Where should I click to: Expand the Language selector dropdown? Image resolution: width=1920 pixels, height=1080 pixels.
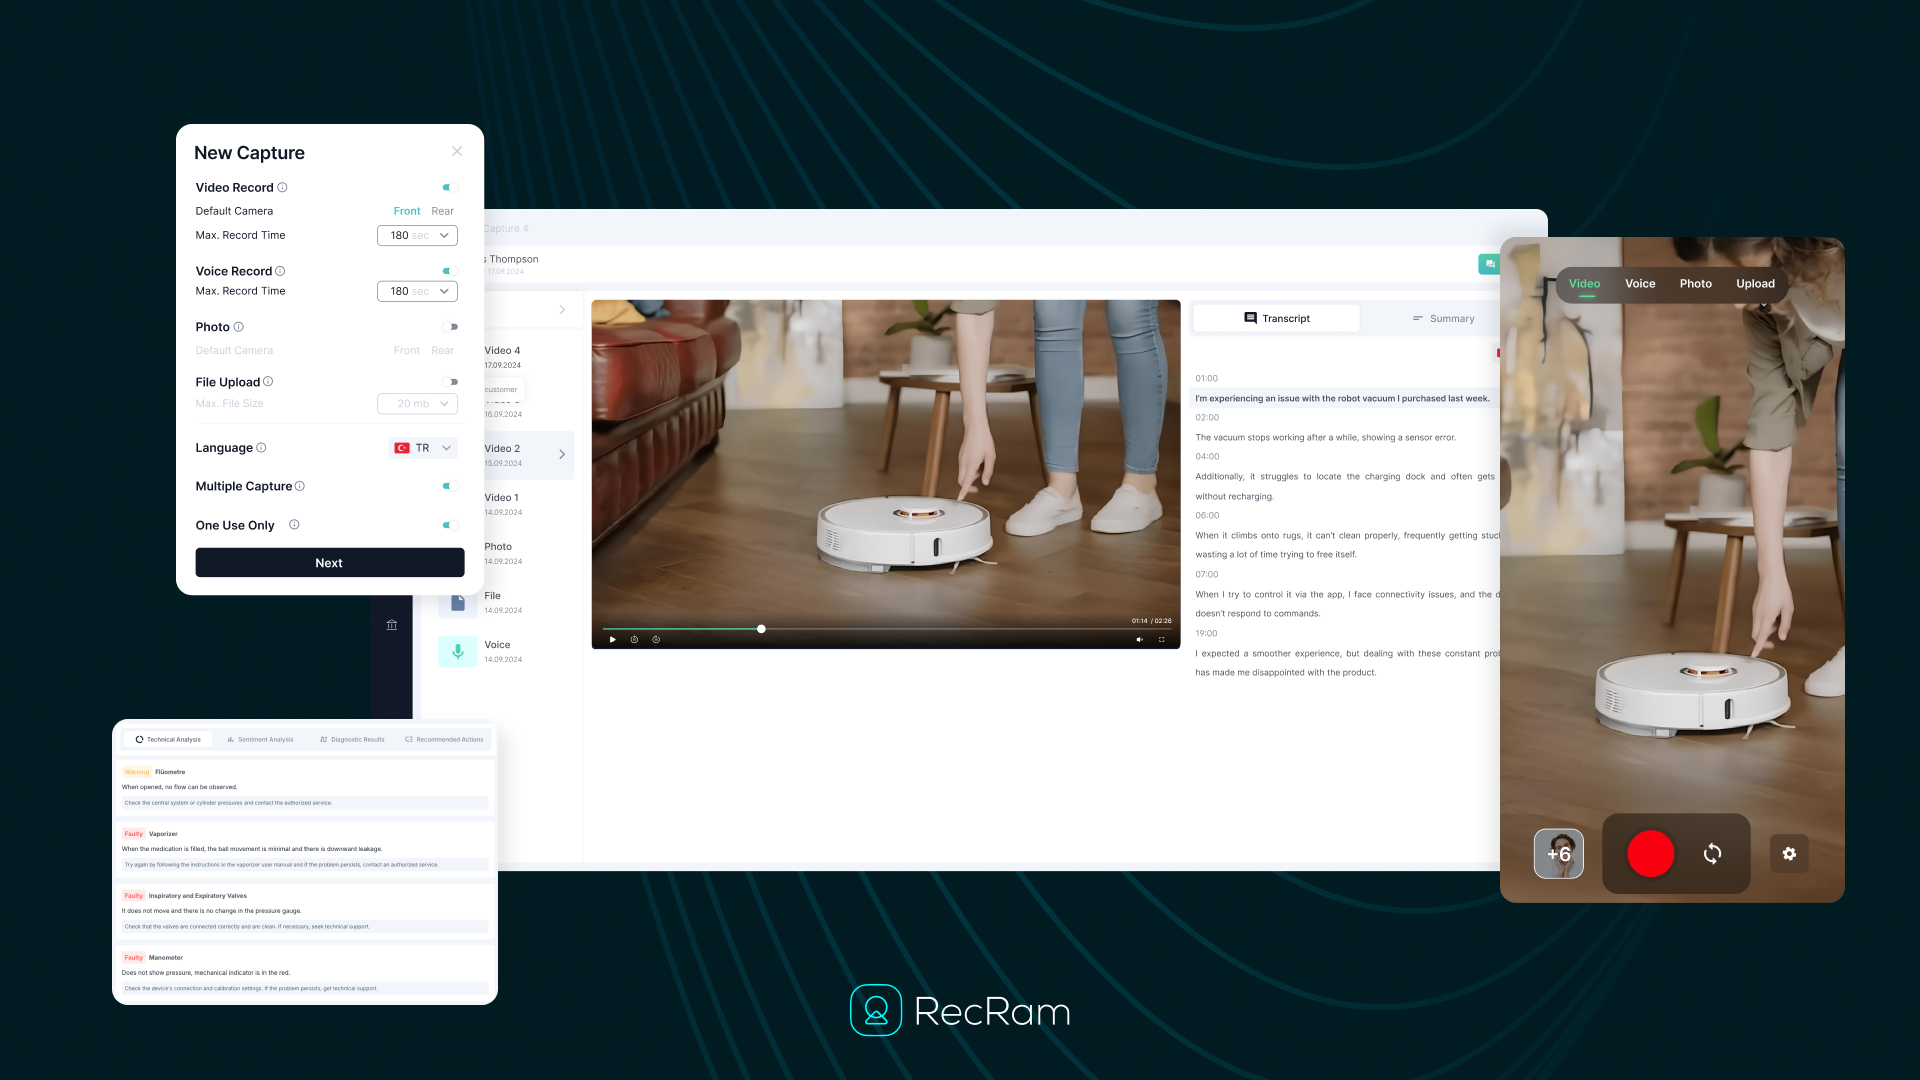(422, 447)
